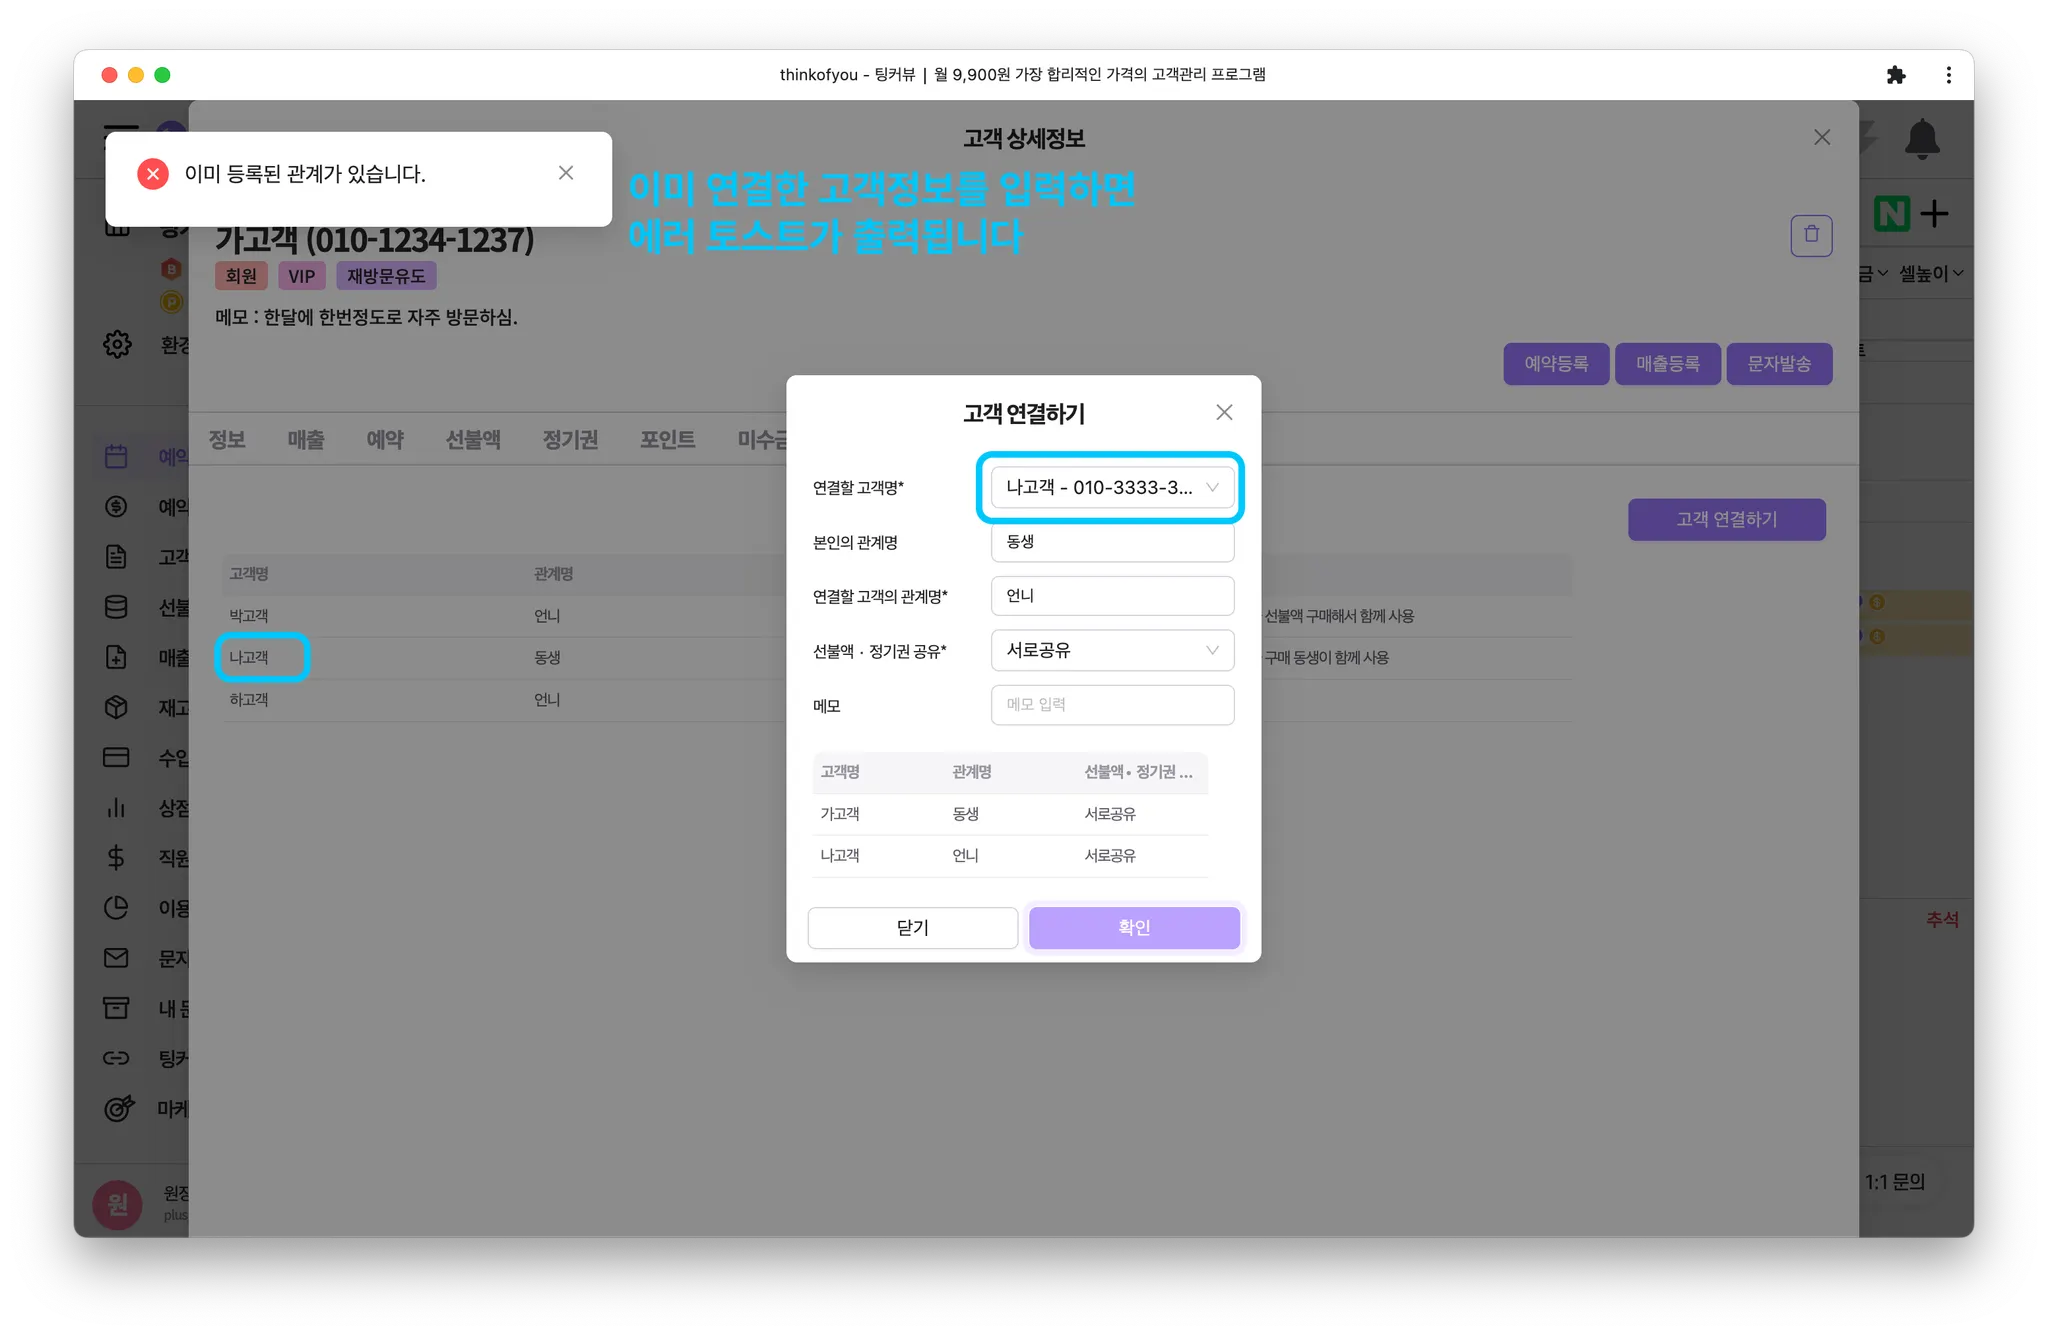Click the green Naver N icon
The width and height of the screenshot is (2048, 1335).
tap(1891, 213)
